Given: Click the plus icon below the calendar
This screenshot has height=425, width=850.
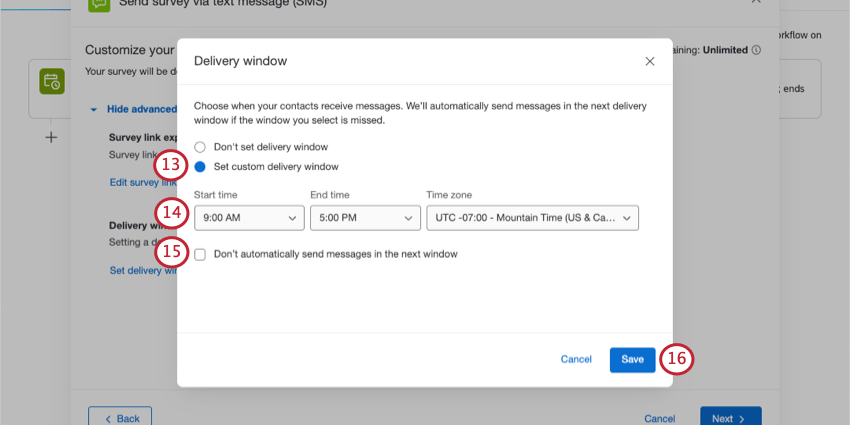Looking at the screenshot, I should tap(52, 137).
